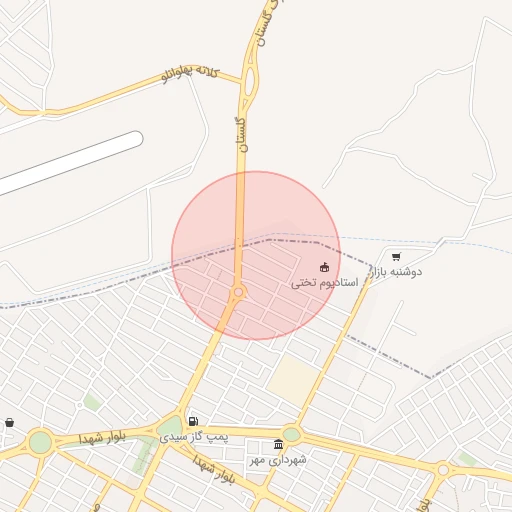Click the shopping cart icon above دوشنبه بازار

pos(396,257)
